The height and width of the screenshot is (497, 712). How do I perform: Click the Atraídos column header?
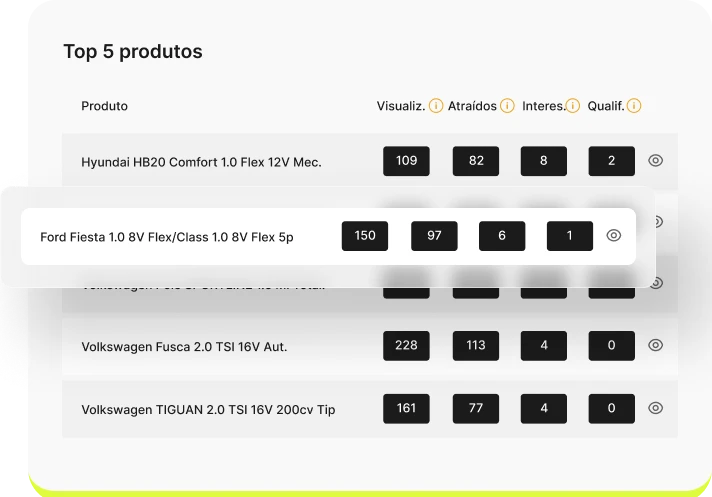(x=472, y=106)
